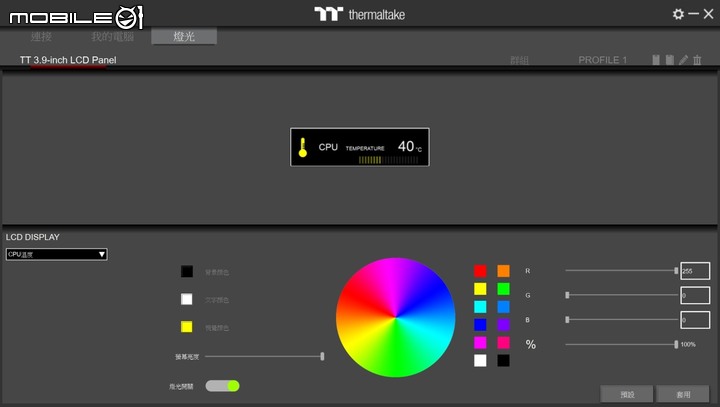Pick the orange preset color

coord(503,271)
